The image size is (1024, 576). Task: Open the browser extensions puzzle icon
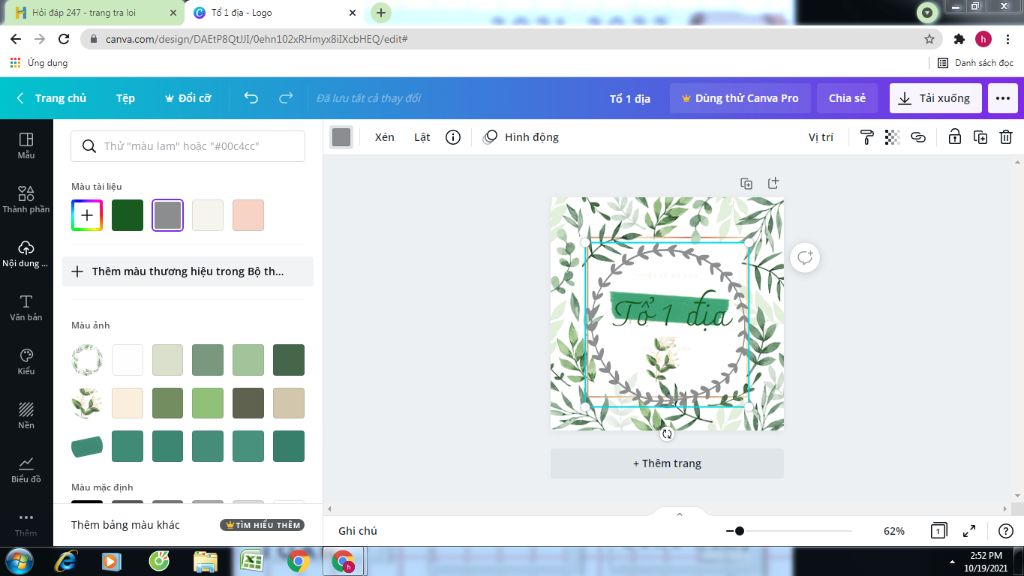[959, 39]
